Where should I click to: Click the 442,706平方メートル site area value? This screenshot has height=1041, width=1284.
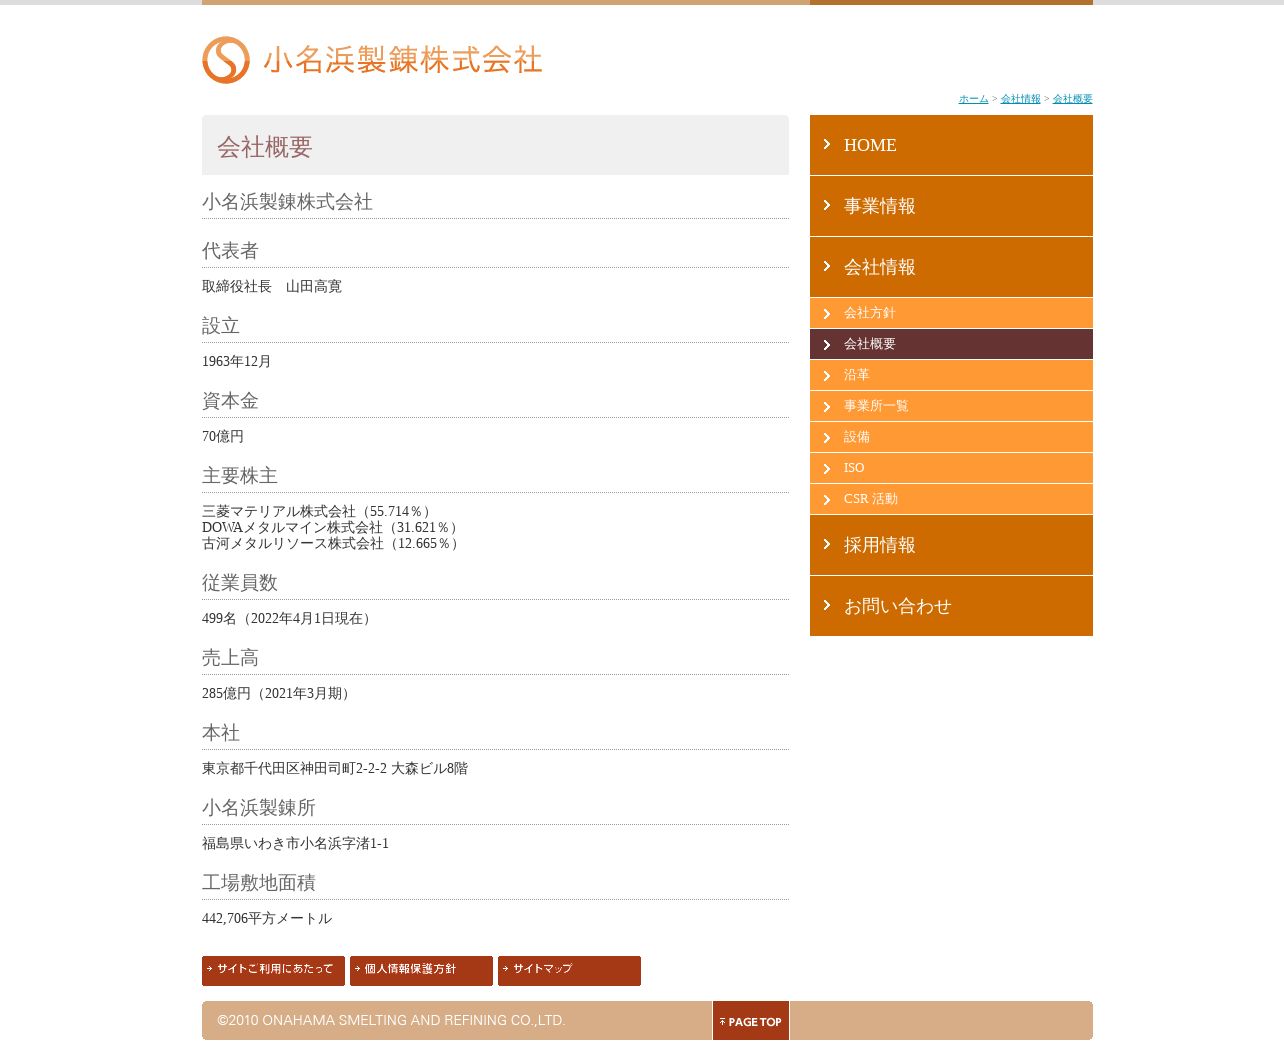point(267,919)
